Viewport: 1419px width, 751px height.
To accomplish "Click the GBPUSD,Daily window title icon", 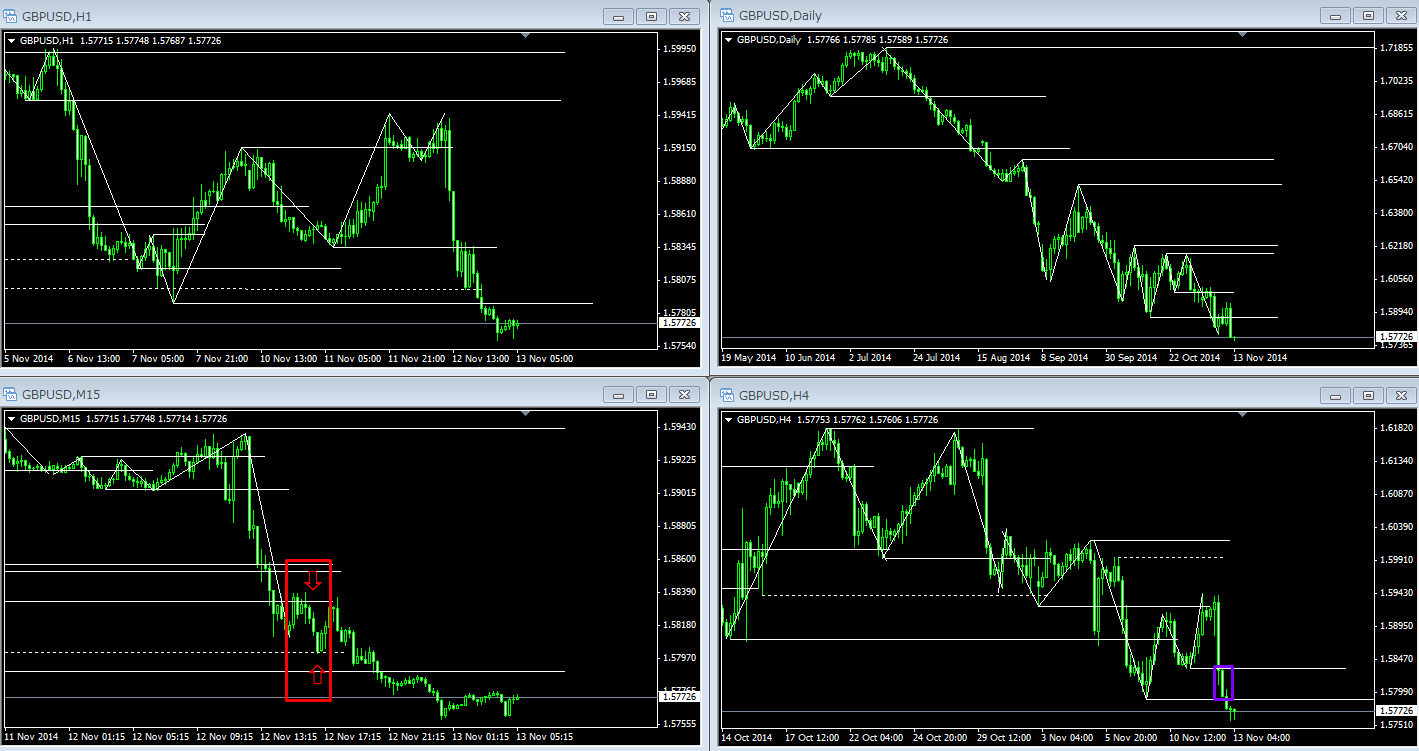I will click(x=726, y=16).
